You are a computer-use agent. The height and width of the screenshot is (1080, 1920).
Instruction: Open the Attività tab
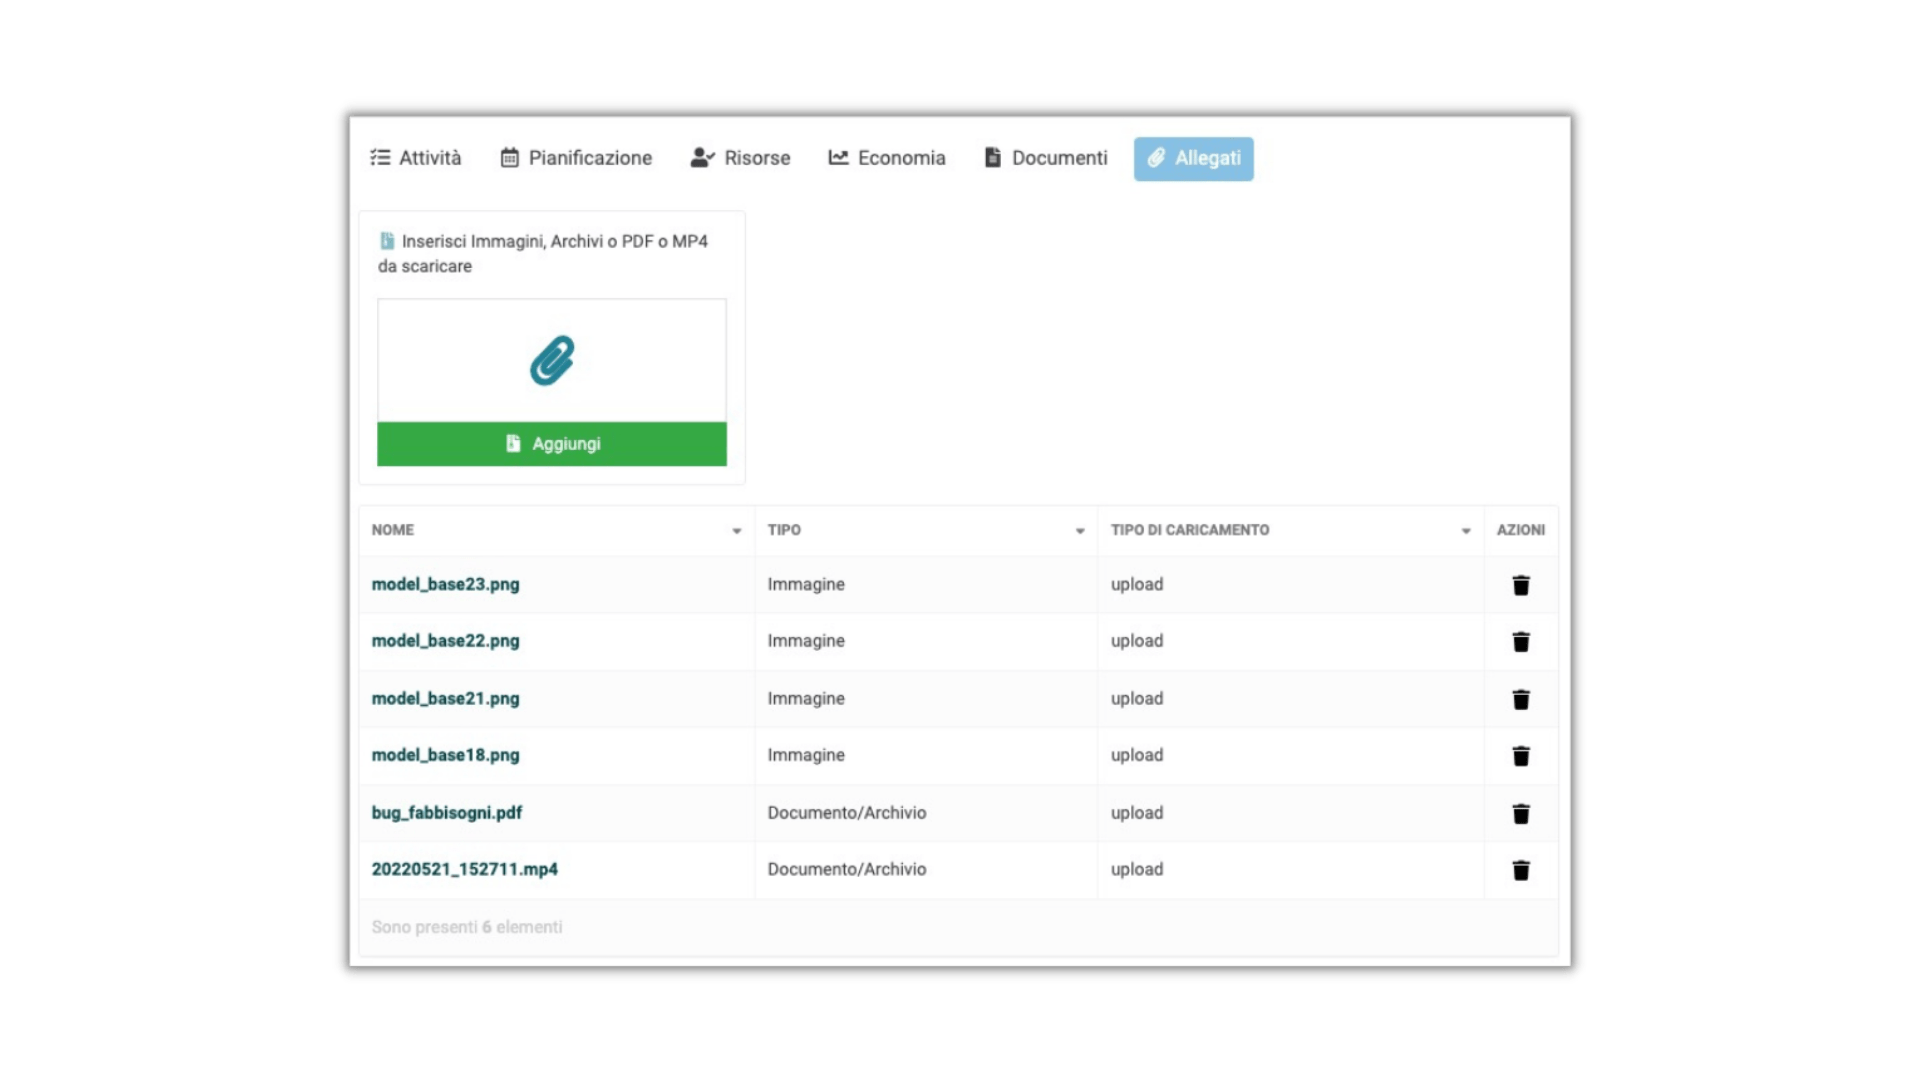tap(416, 158)
